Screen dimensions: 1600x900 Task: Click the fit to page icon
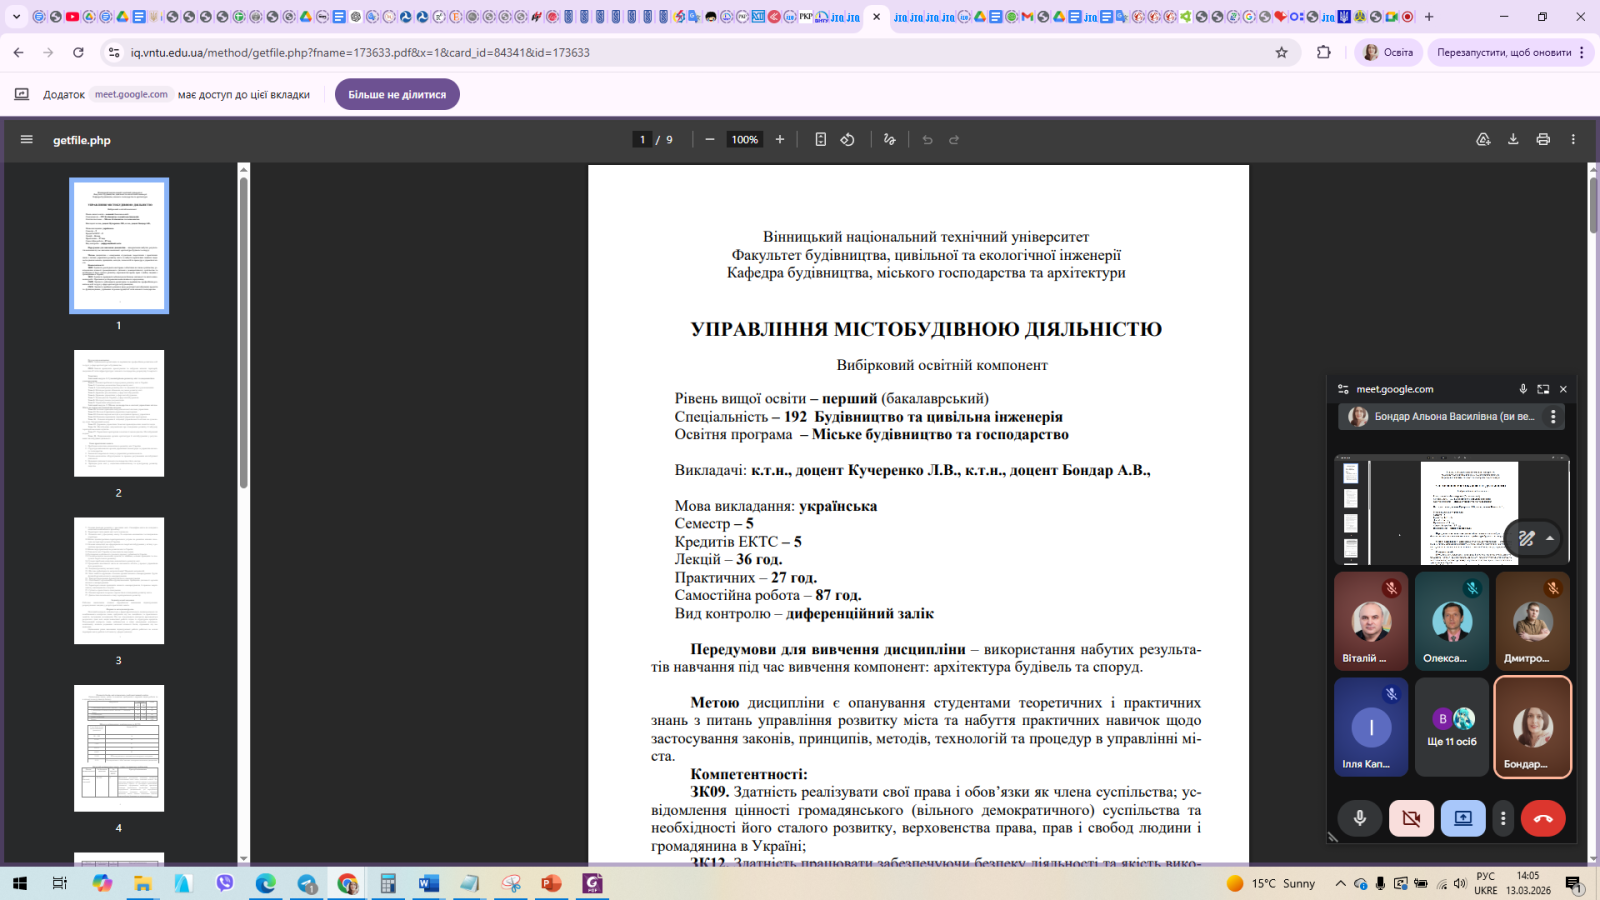point(820,140)
